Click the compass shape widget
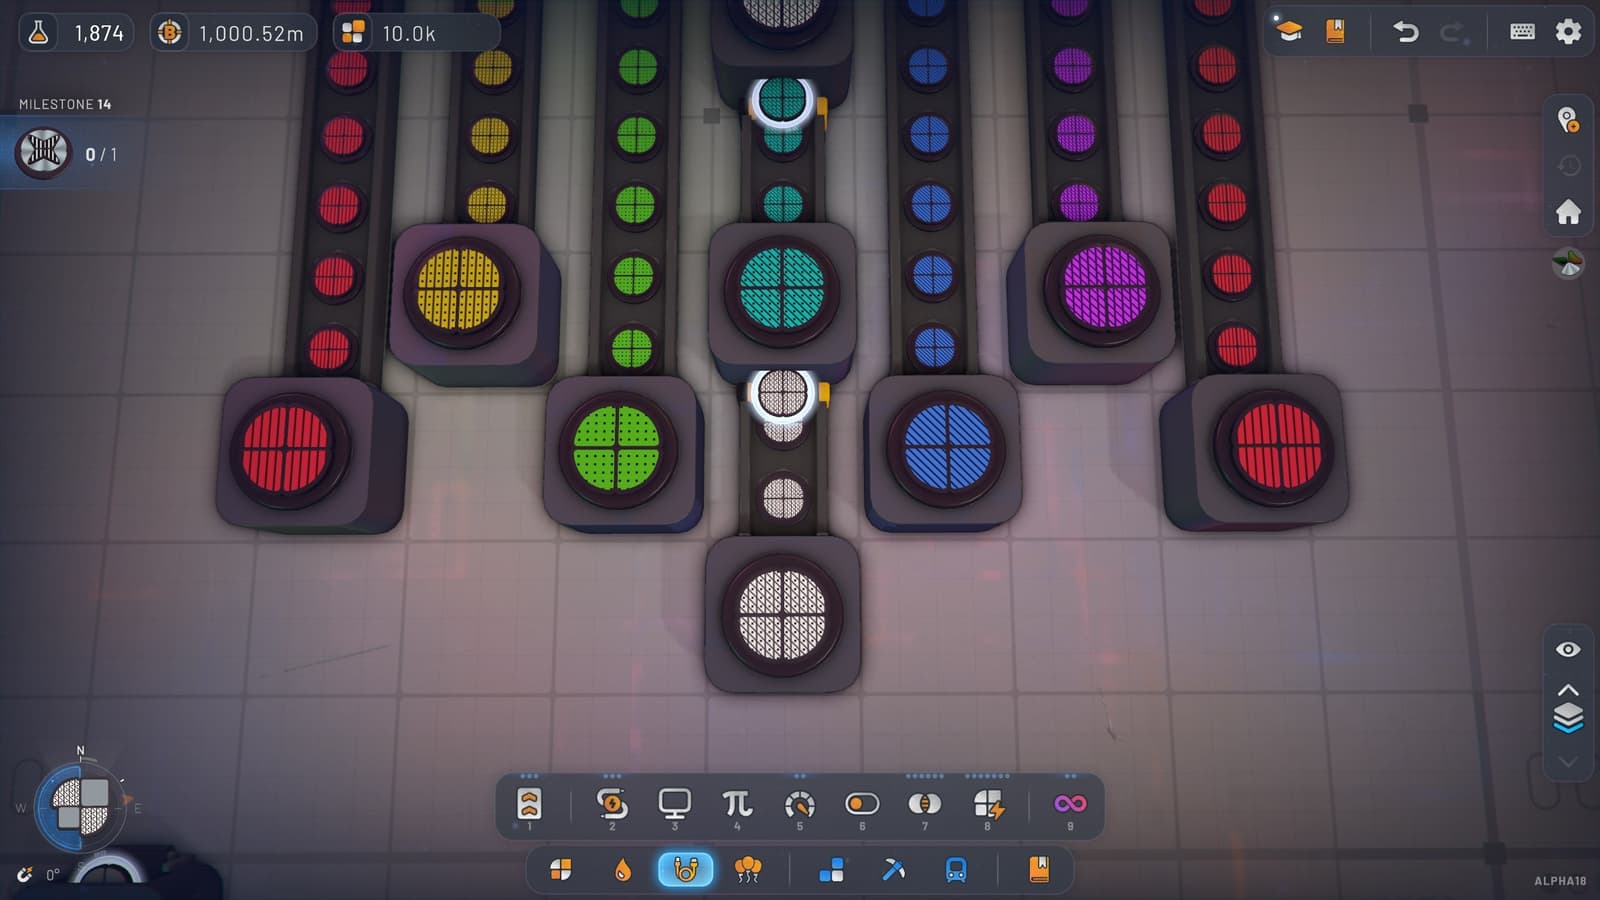Screen dimensions: 1600x900 click(x=80, y=807)
